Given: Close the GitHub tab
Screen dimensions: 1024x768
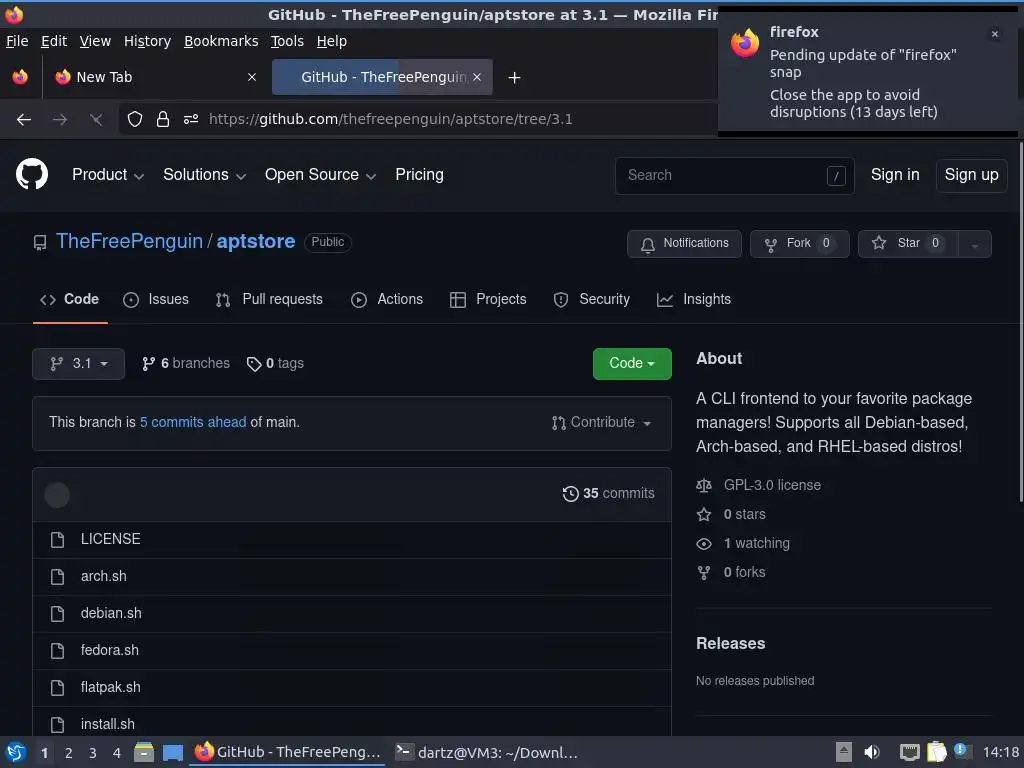Looking at the screenshot, I should click(x=477, y=77).
